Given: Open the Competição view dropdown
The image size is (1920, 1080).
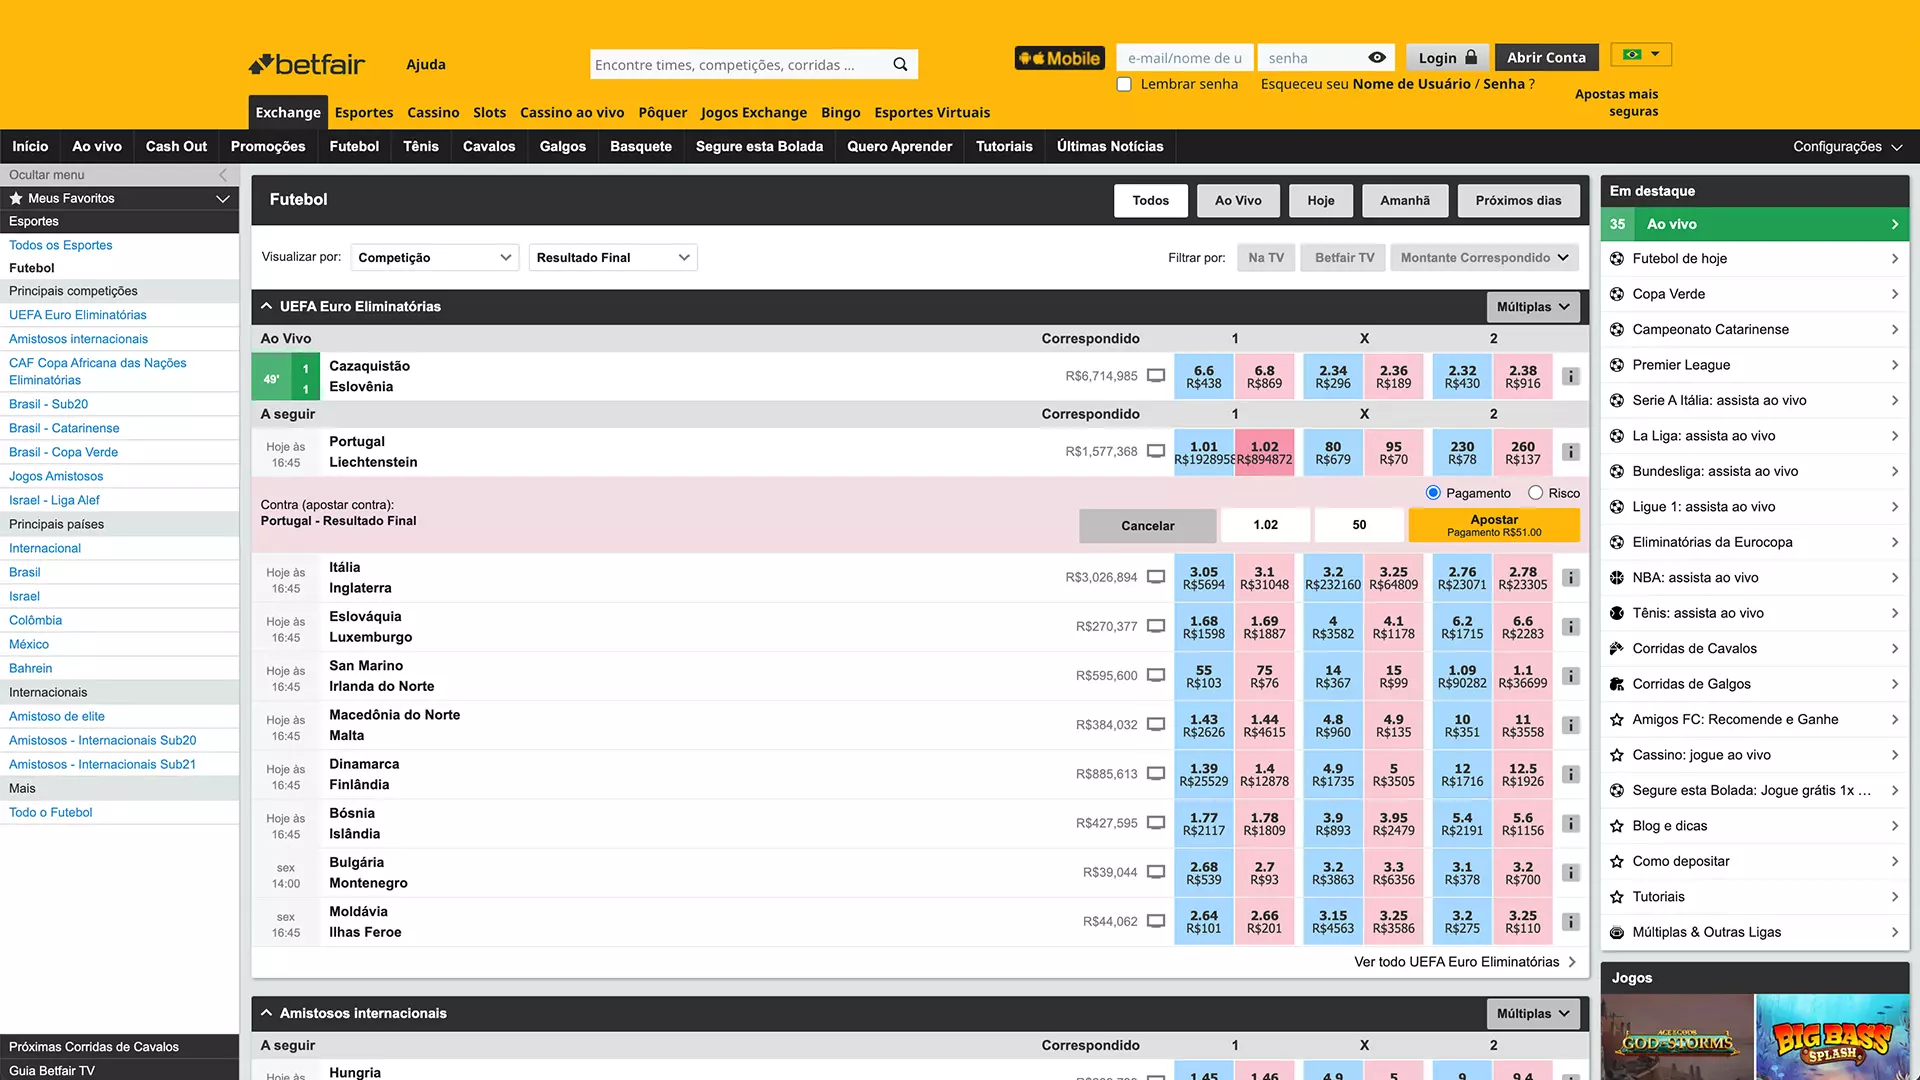Looking at the screenshot, I should point(434,258).
